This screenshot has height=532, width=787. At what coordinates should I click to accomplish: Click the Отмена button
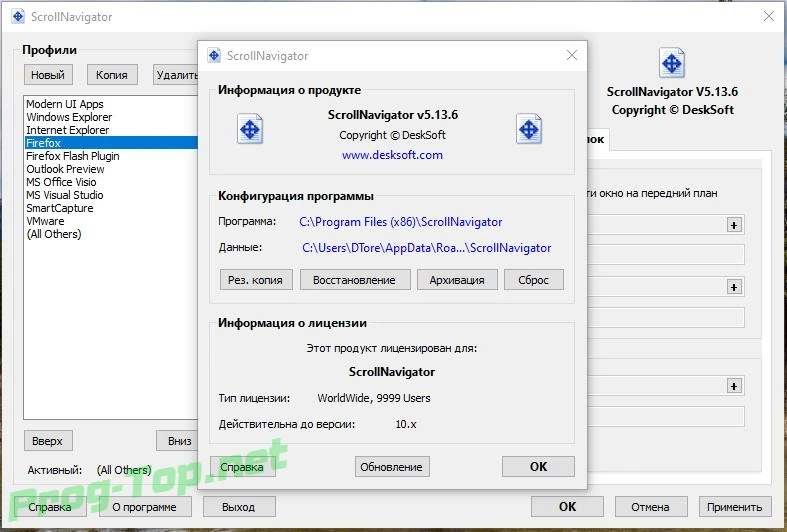tap(650, 507)
